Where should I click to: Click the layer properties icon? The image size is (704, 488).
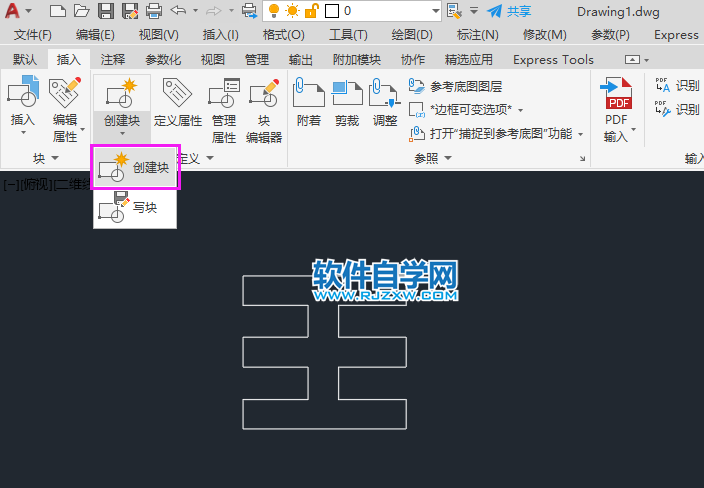pos(454,11)
